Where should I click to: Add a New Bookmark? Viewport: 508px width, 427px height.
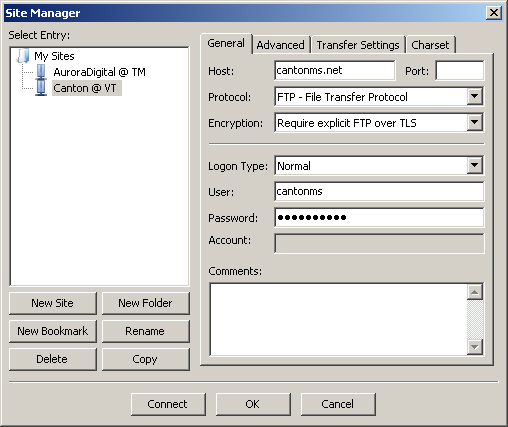(x=53, y=331)
